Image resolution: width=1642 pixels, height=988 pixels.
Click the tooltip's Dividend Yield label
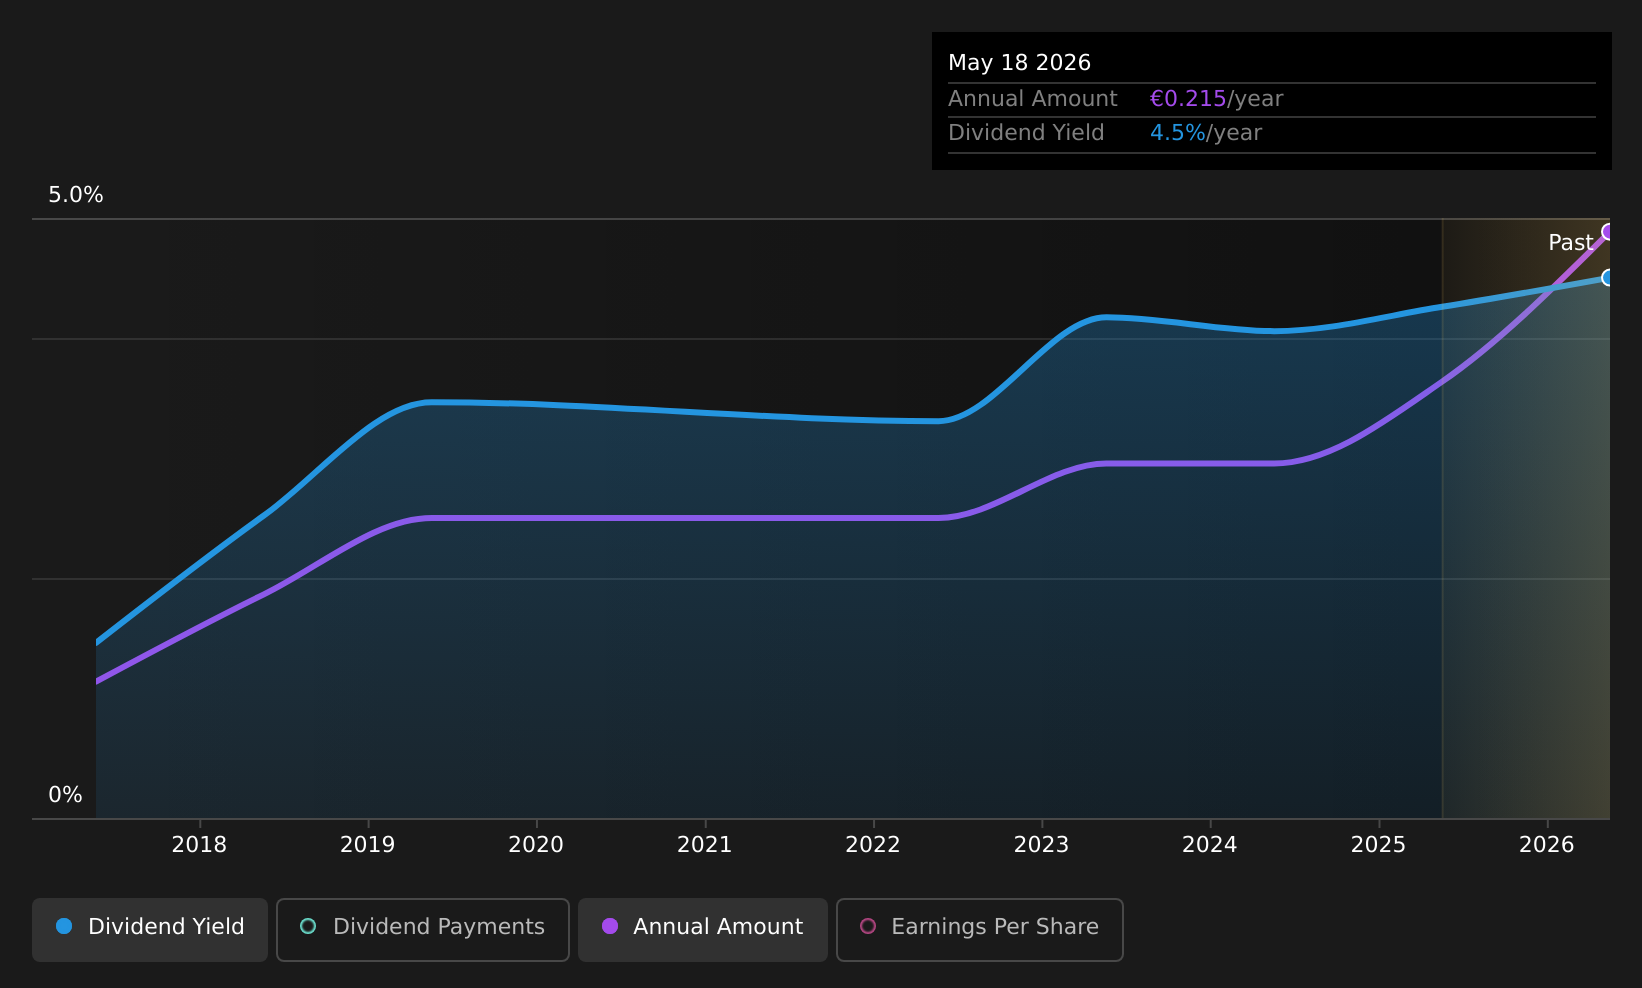point(1026,133)
